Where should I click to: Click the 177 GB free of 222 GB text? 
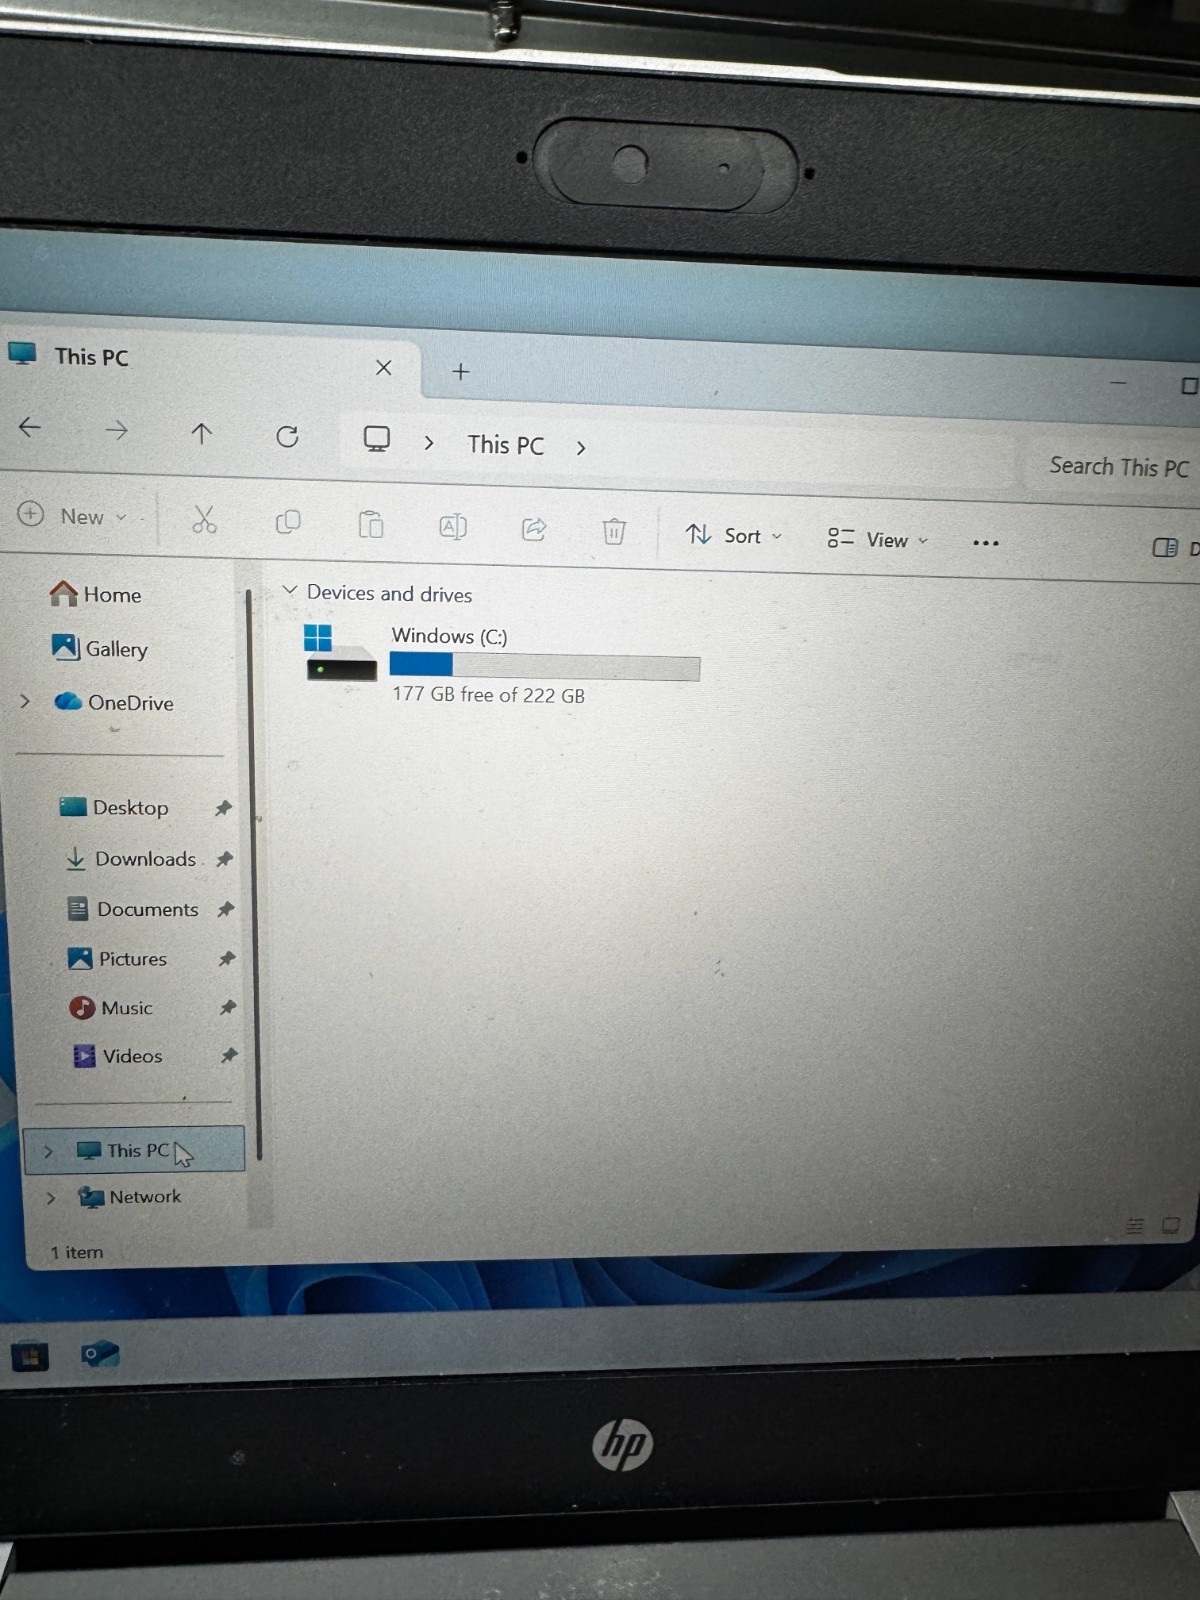pyautogui.click(x=488, y=694)
